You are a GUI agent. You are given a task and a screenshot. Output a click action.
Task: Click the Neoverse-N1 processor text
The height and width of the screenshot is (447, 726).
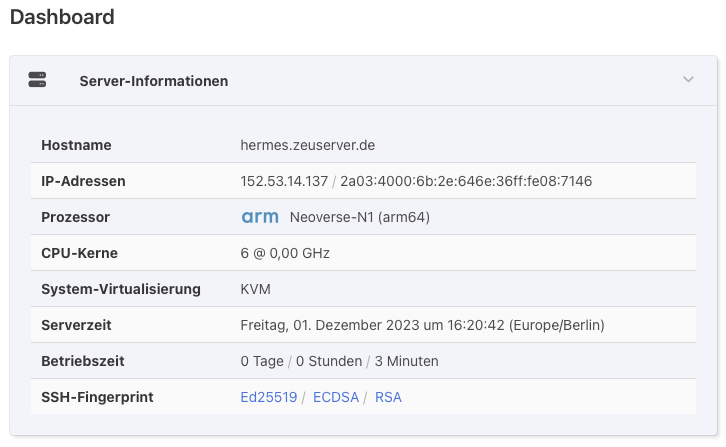click(x=359, y=217)
